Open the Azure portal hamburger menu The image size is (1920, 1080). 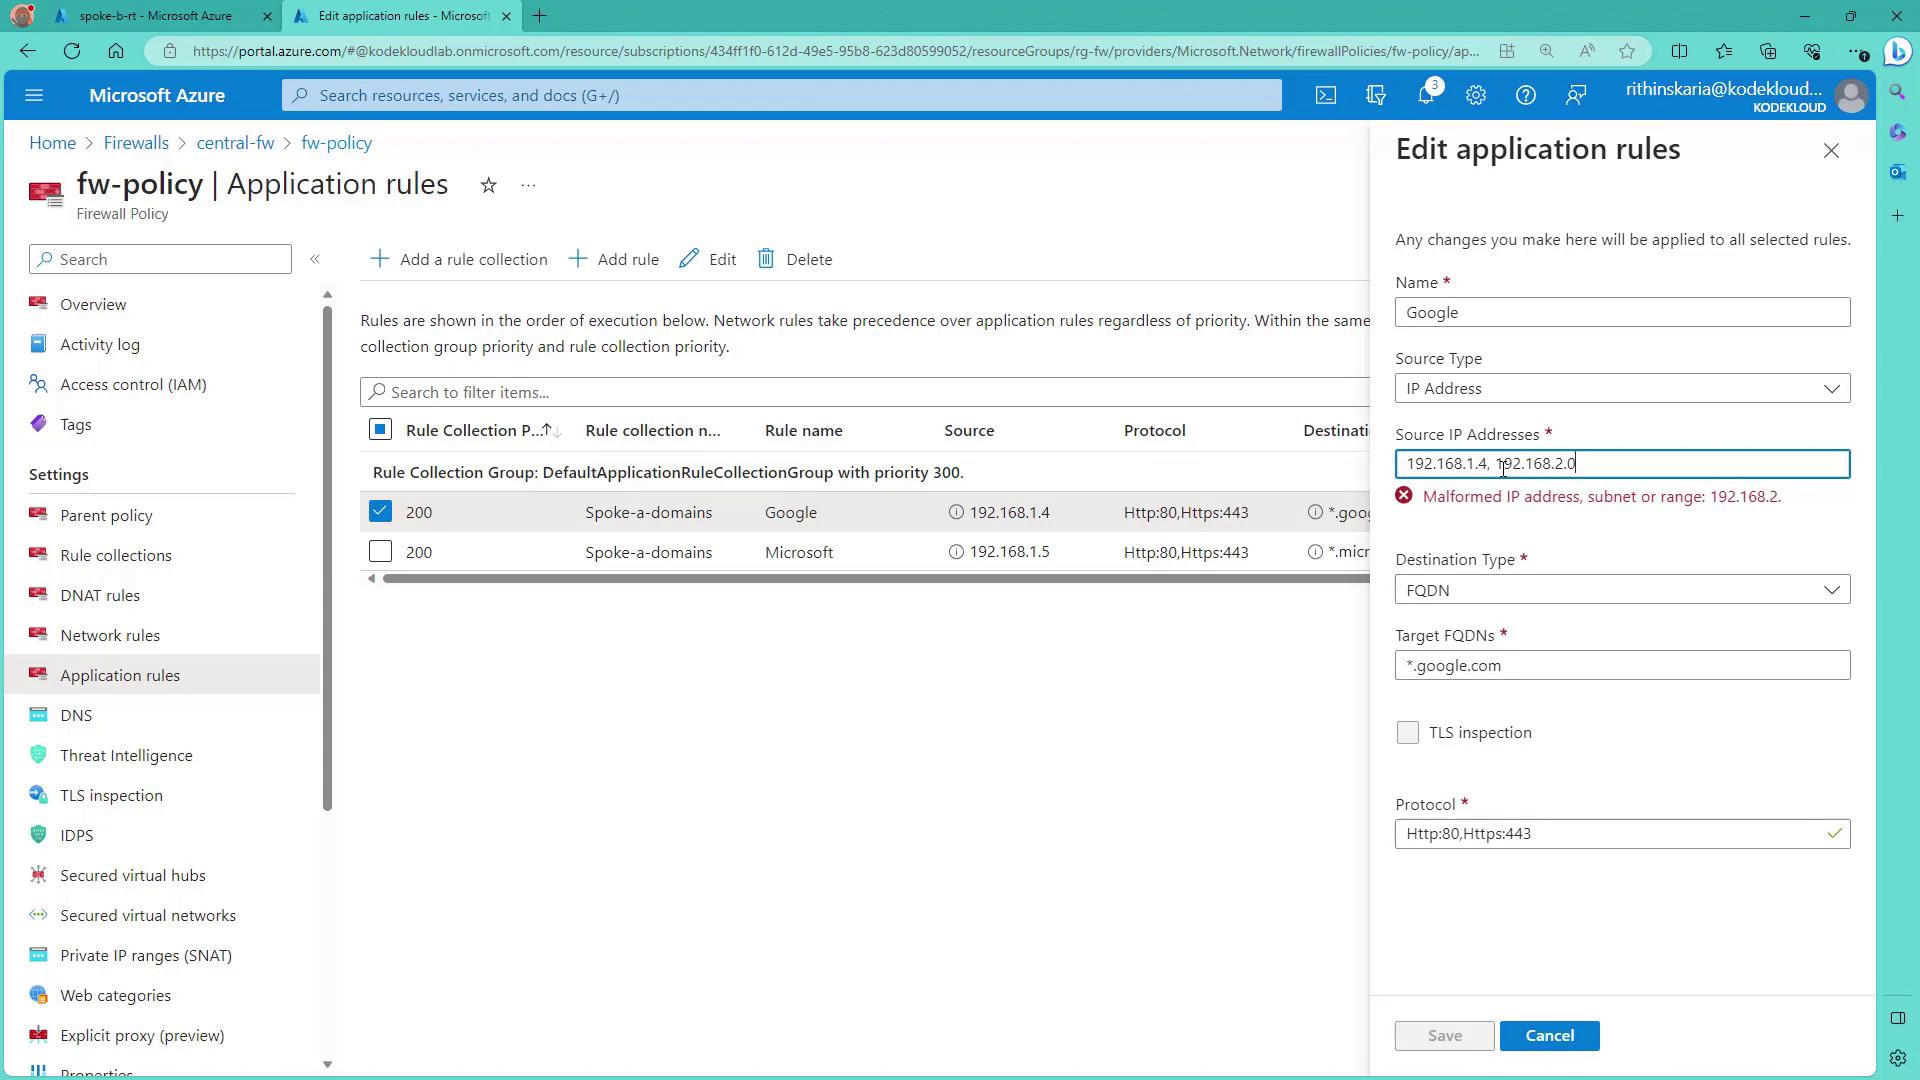tap(34, 95)
